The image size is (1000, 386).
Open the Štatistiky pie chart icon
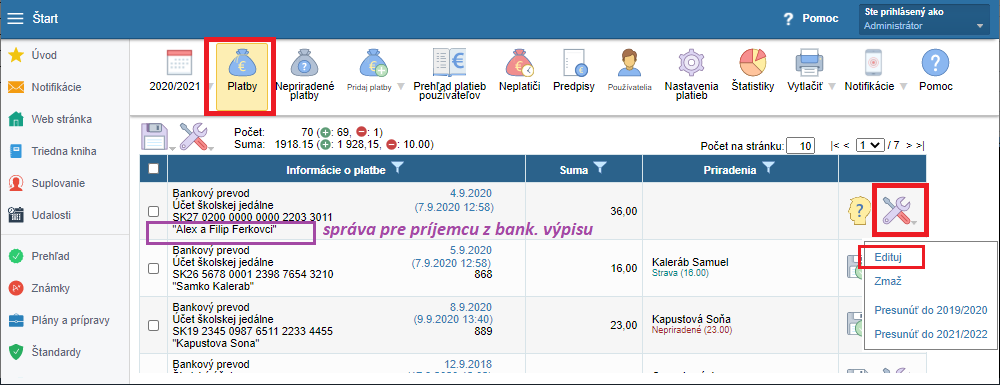click(753, 63)
